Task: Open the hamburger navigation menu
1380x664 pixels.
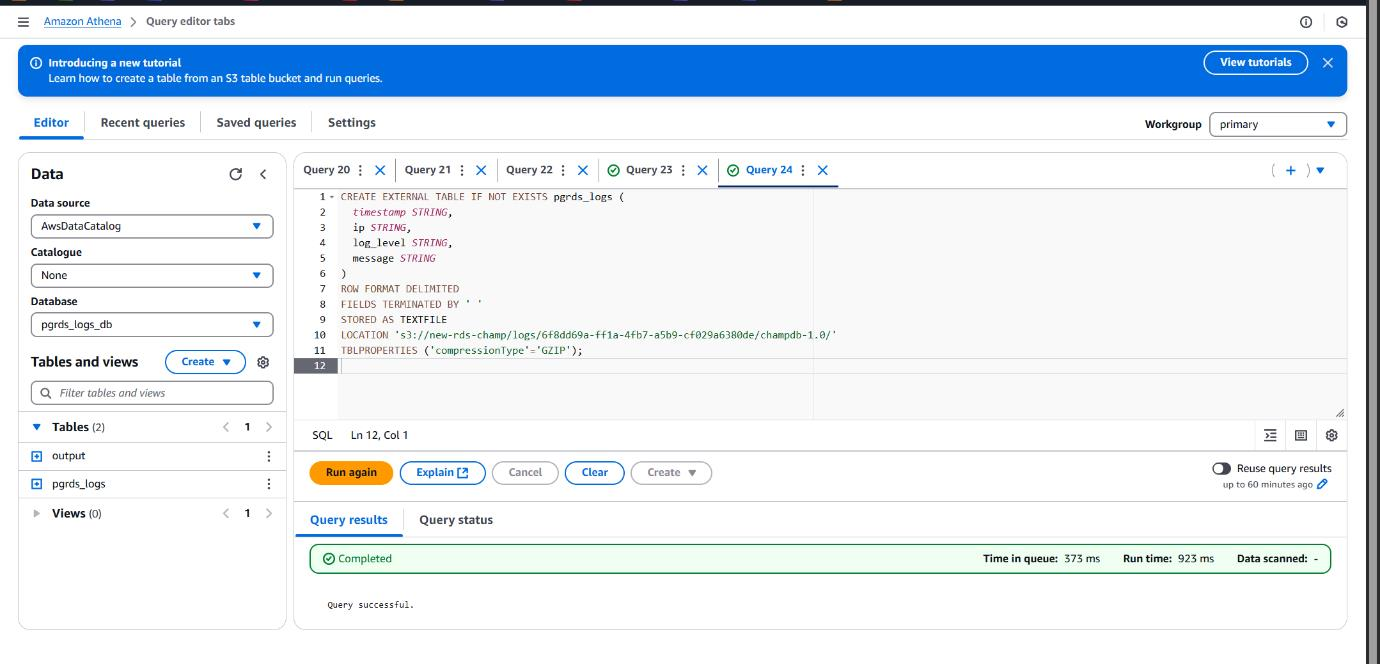Action: pos(24,21)
